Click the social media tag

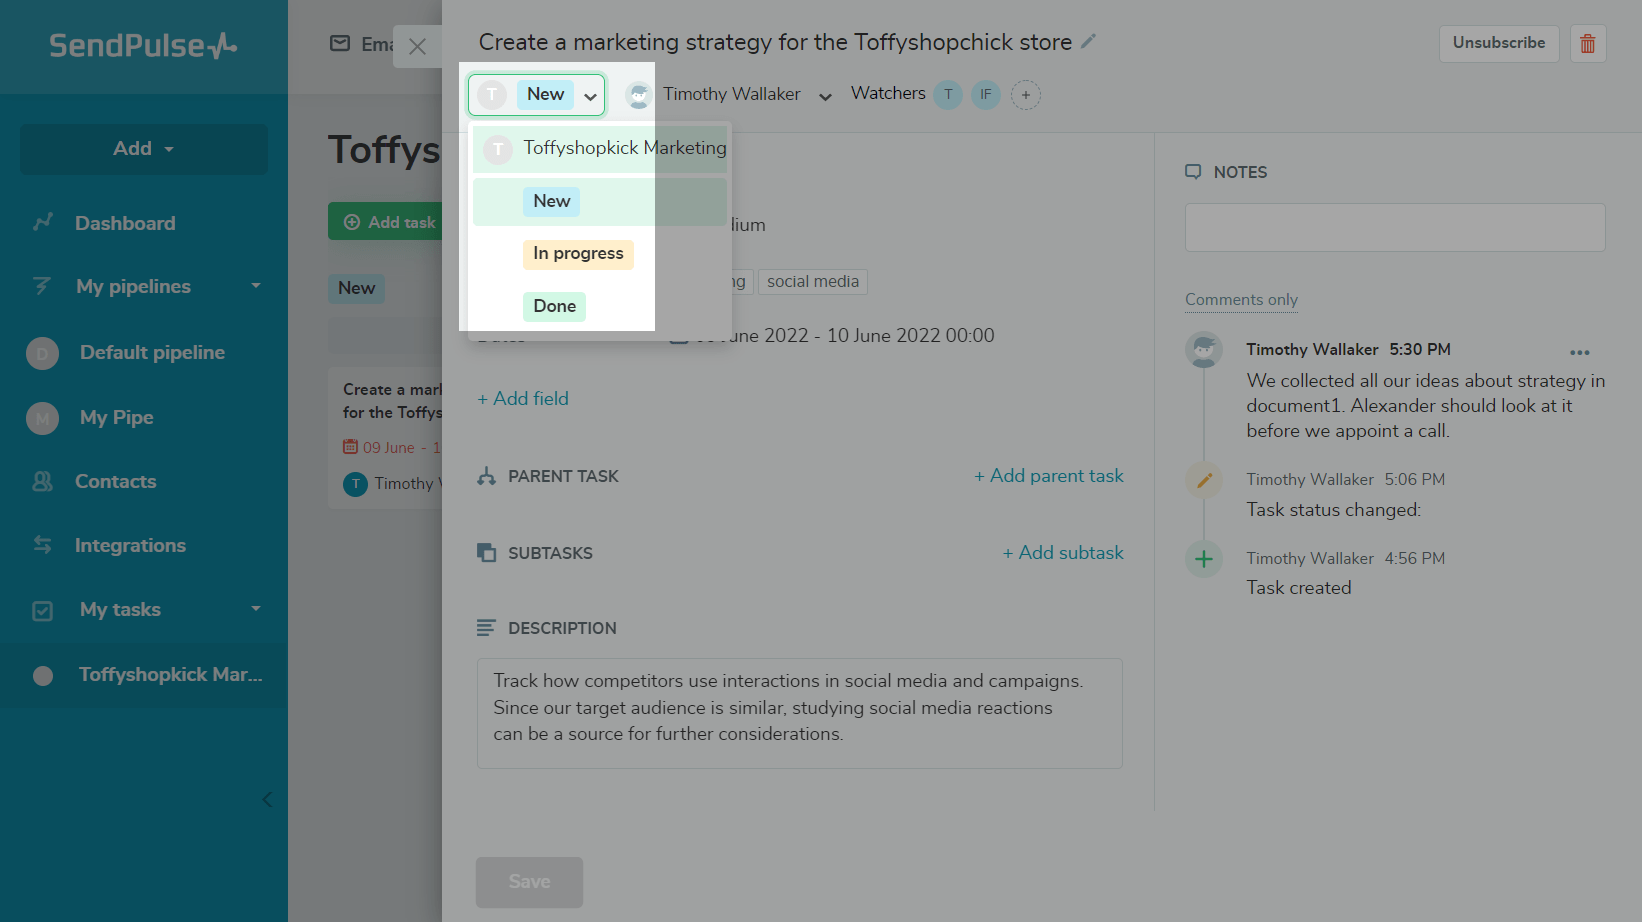click(x=813, y=282)
